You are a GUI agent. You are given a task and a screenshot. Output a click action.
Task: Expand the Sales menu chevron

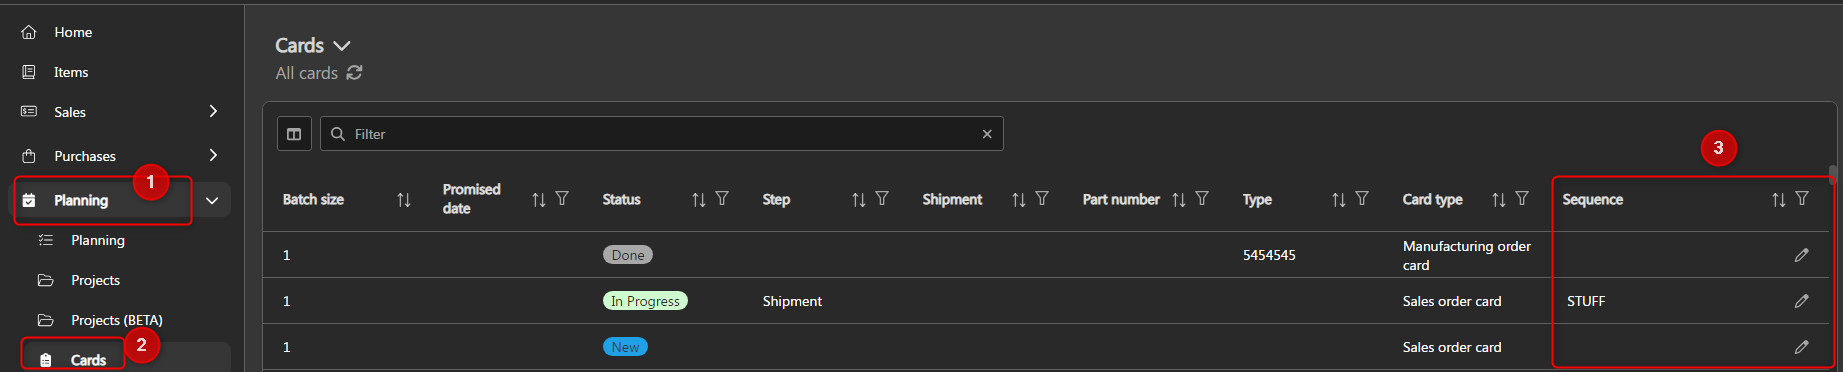pyautogui.click(x=213, y=111)
